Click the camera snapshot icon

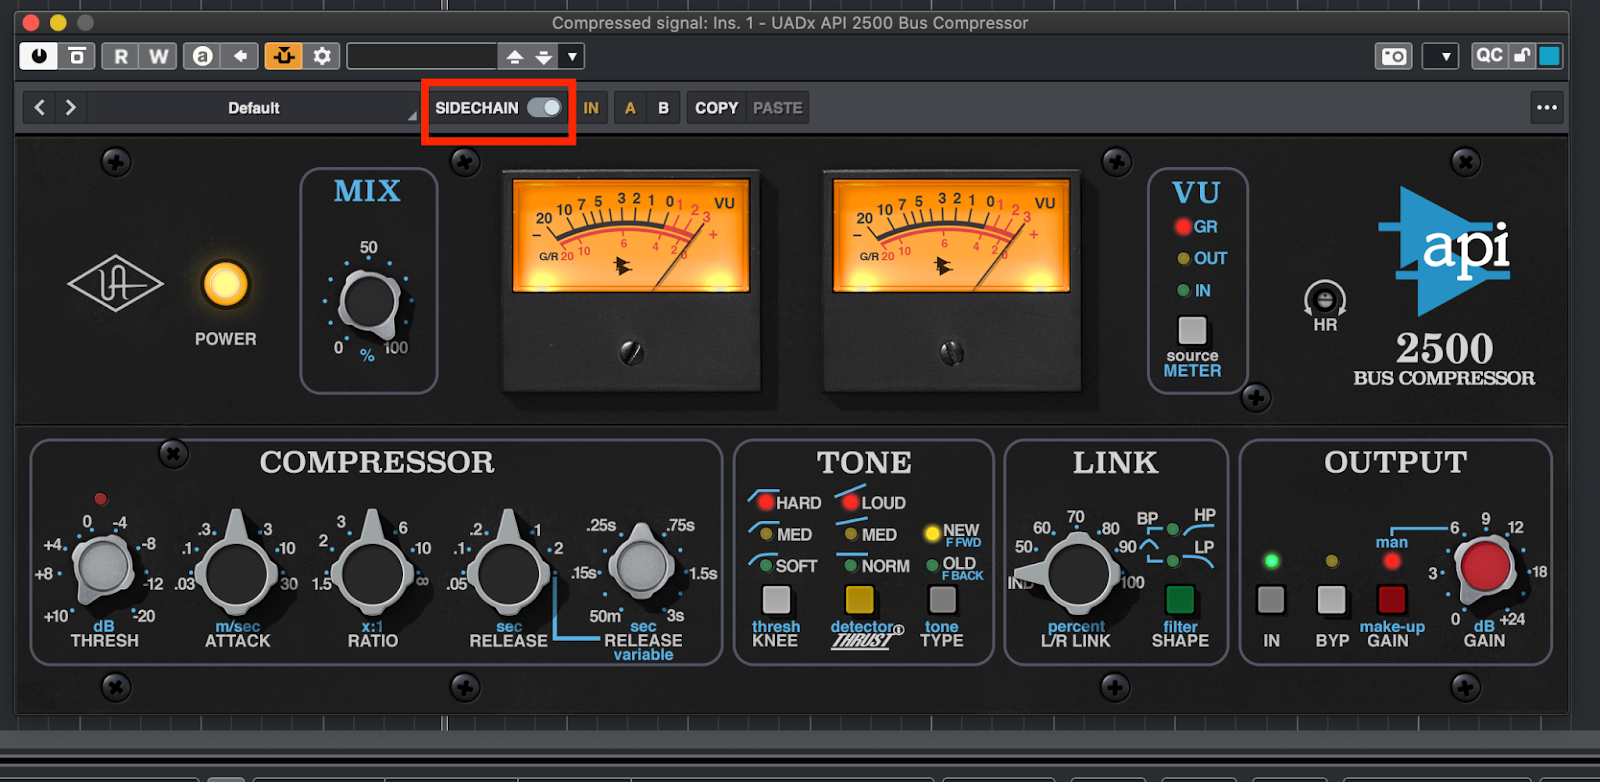coord(1394,56)
